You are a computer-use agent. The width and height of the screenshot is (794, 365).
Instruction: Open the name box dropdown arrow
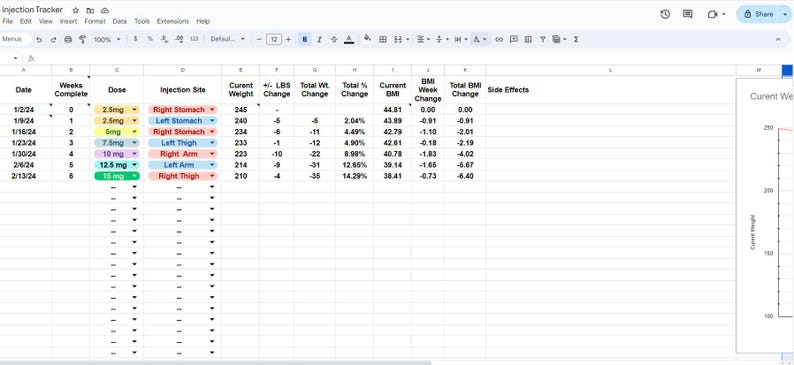(x=15, y=58)
